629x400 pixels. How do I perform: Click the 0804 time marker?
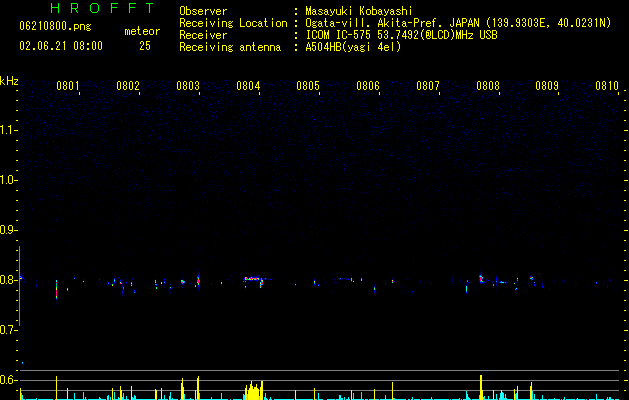[248, 86]
